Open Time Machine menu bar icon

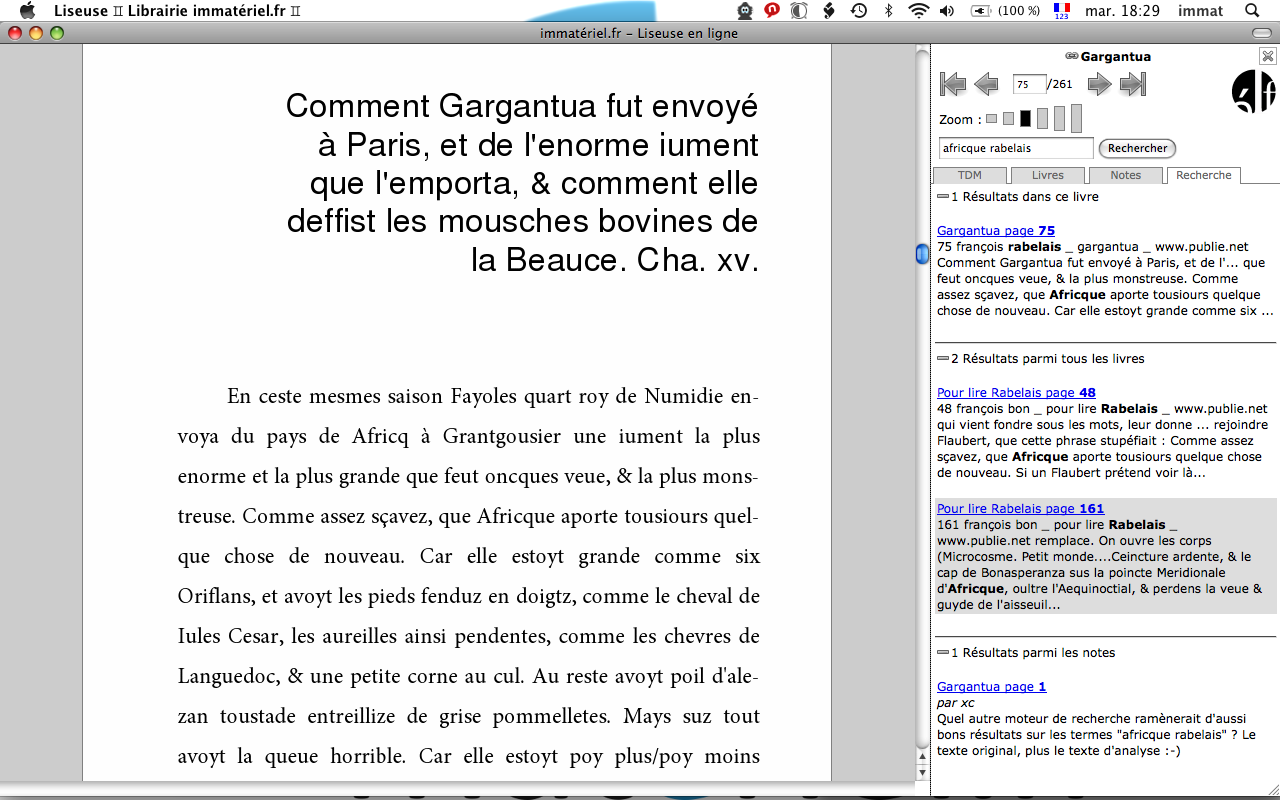(x=858, y=11)
